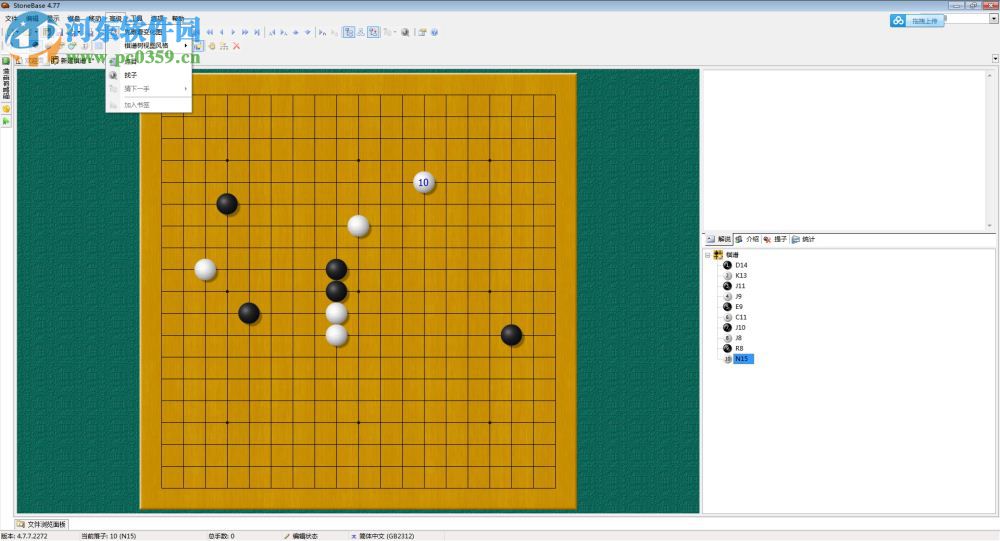This screenshot has width=1000, height=541.
Task: Open the 高级 menu in menu bar
Action: [x=115, y=19]
